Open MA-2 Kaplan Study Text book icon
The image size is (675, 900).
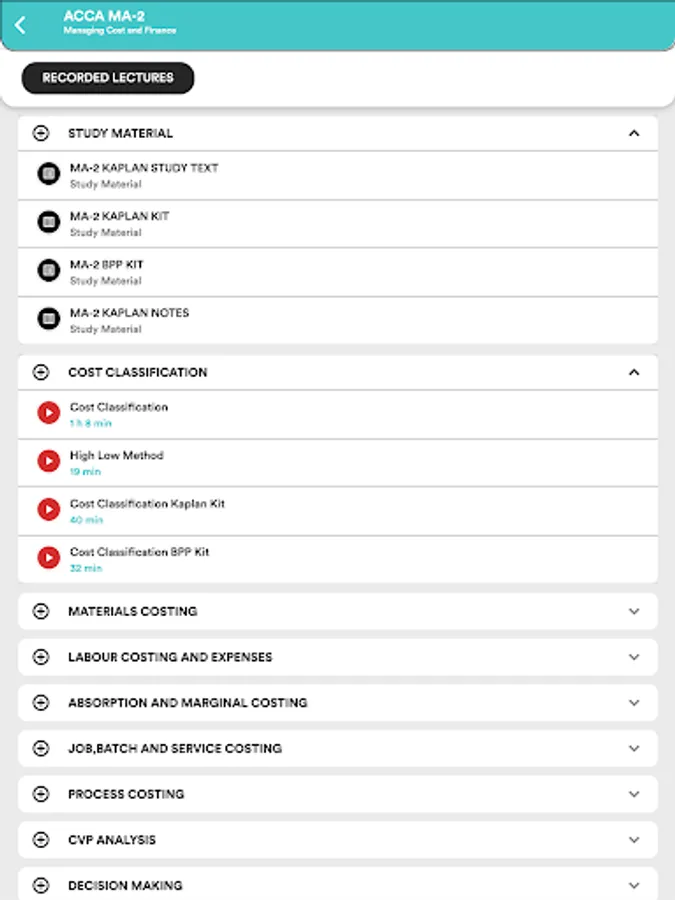[48, 174]
